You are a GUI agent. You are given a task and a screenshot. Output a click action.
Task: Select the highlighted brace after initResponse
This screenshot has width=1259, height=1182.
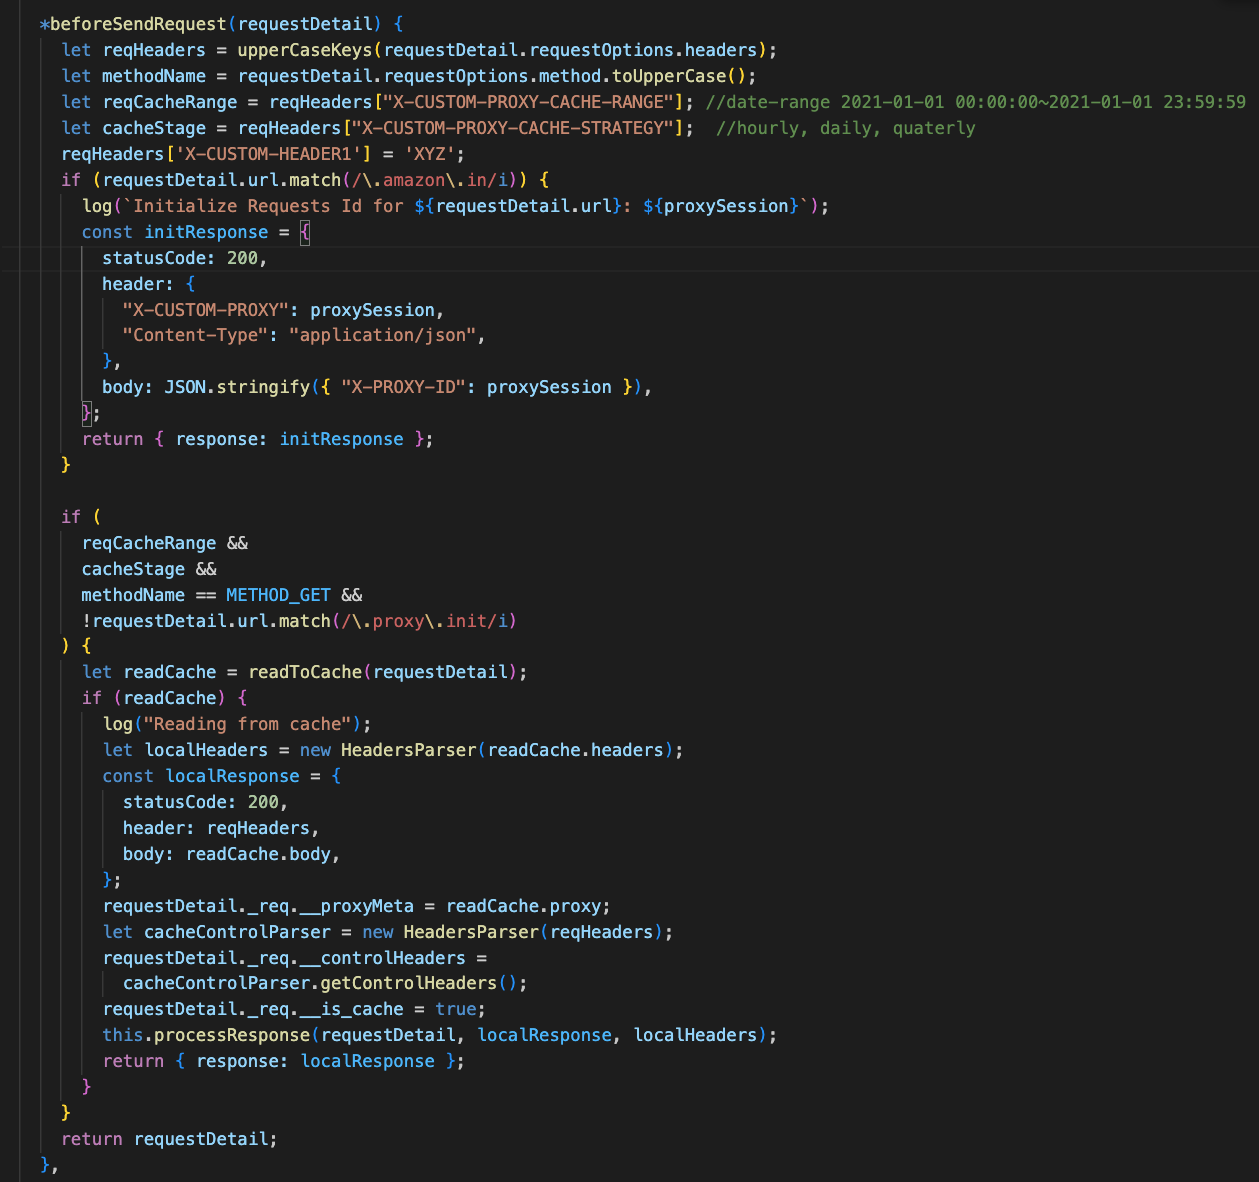(x=305, y=232)
